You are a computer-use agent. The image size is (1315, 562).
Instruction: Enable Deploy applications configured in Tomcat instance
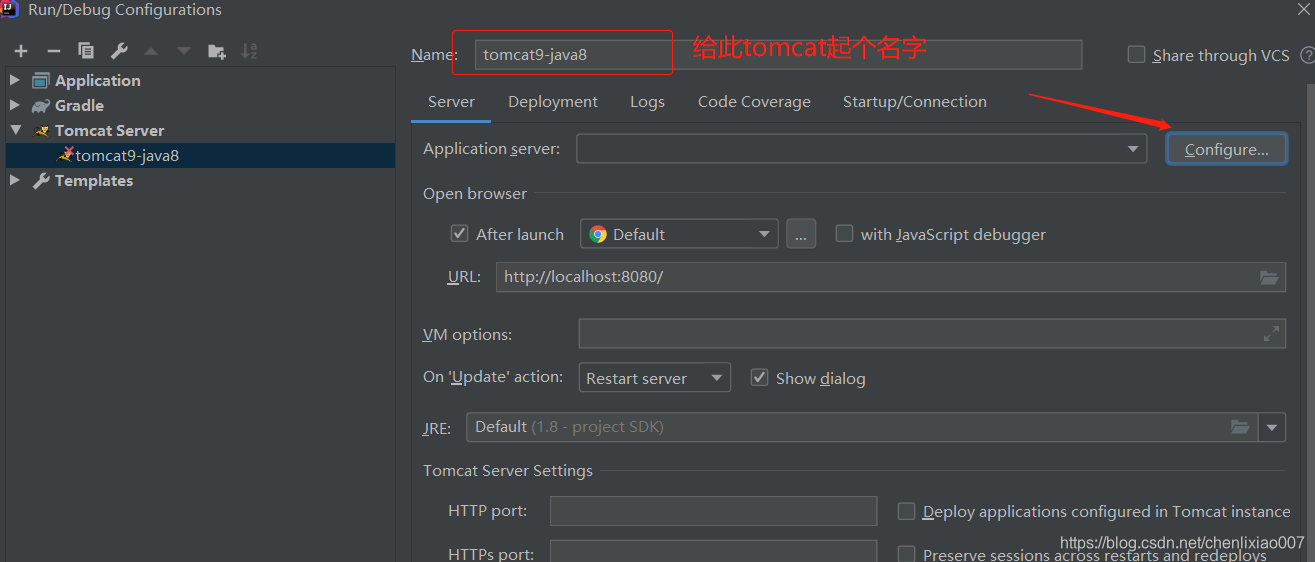[x=906, y=511]
